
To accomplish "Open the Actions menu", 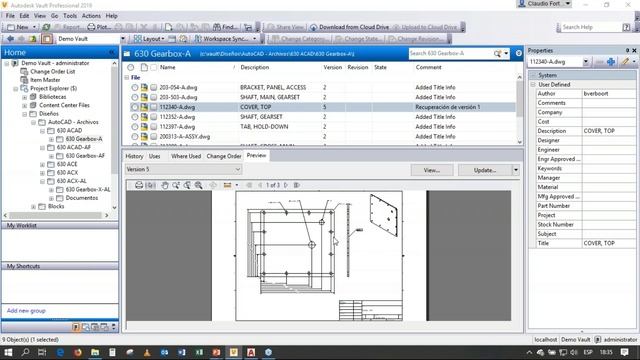I will (91, 16).
